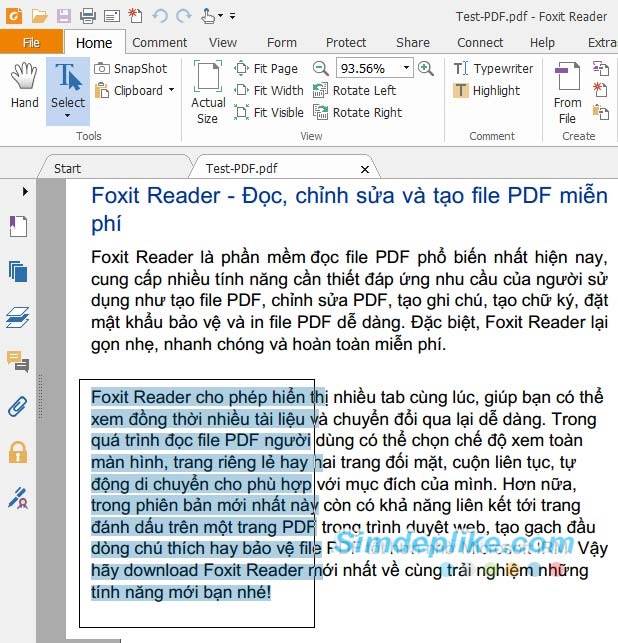
Task: Take a SnapShot of the page
Action: pyautogui.click(x=130, y=68)
